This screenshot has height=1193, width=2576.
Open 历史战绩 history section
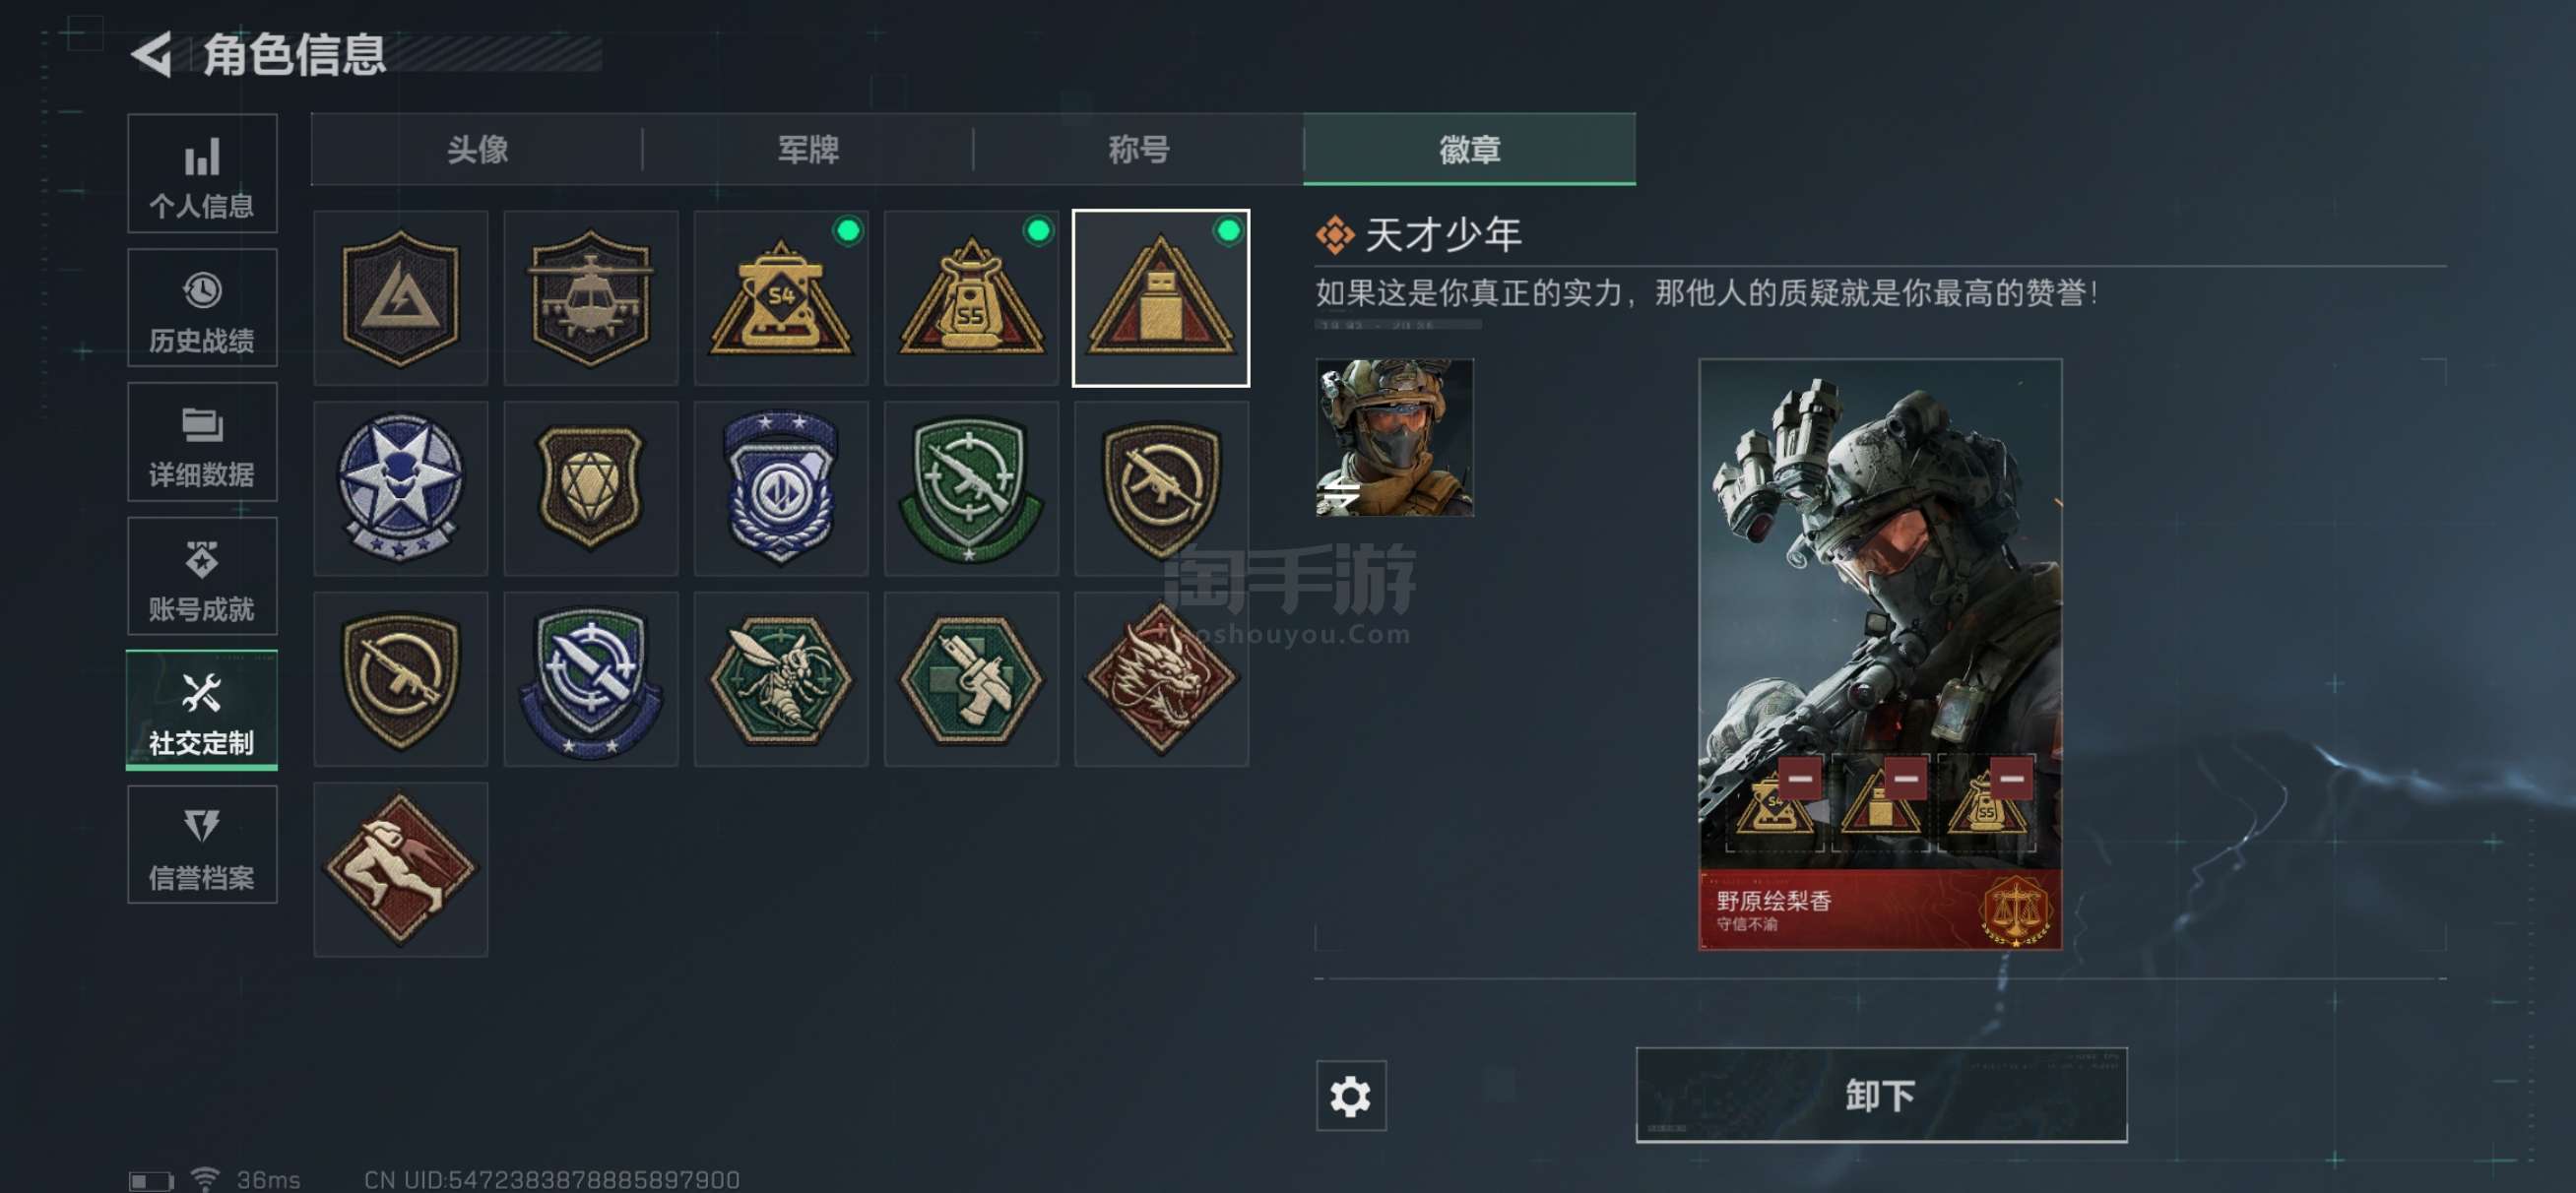tap(202, 308)
